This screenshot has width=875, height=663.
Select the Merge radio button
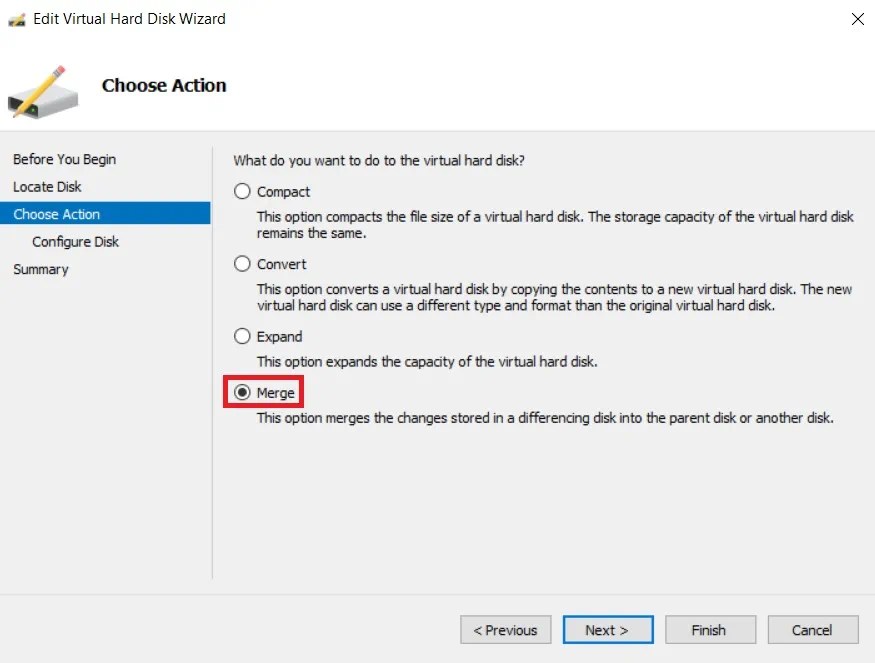[241, 392]
